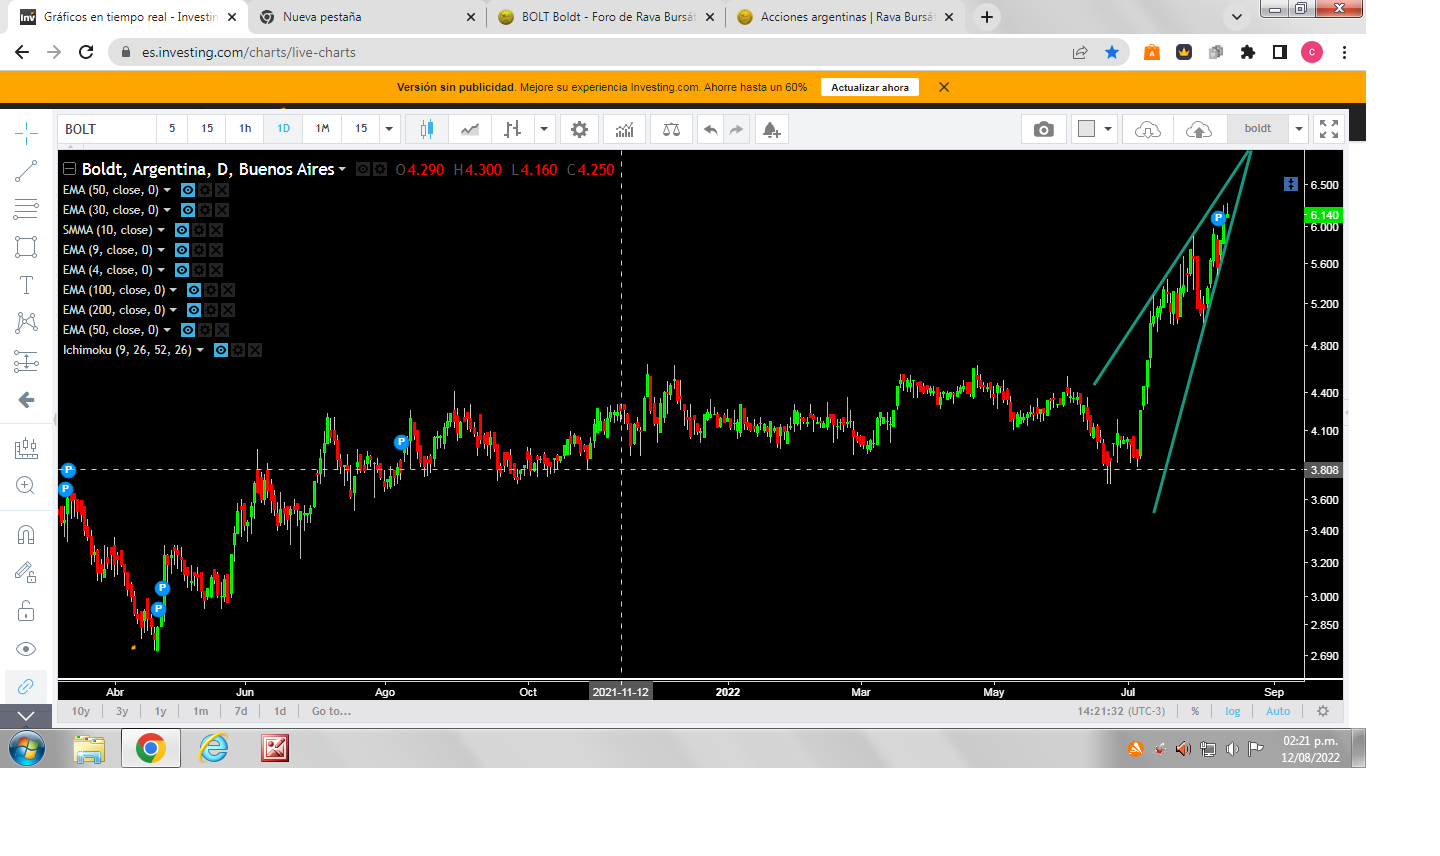This screenshot has height=856, width=1440.
Task: Undo the last chart action
Action: point(710,129)
